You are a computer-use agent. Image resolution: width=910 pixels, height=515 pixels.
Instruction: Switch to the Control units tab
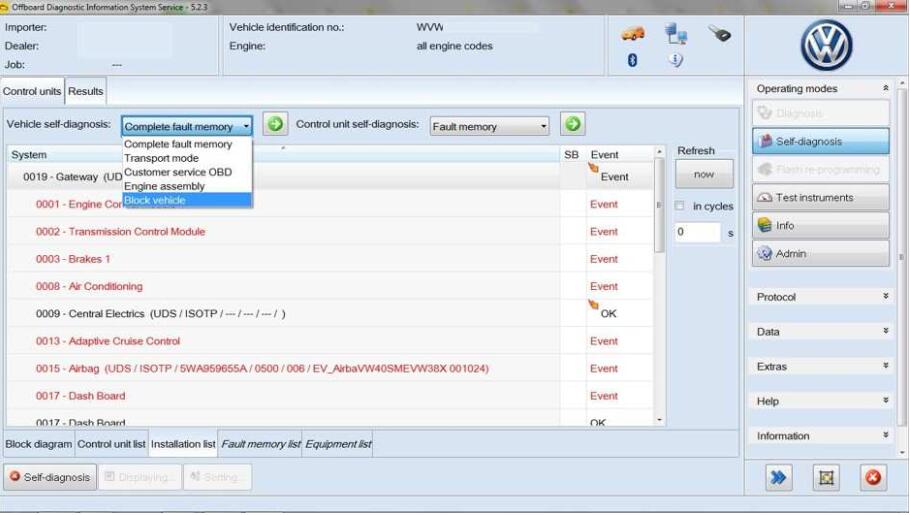[32, 91]
